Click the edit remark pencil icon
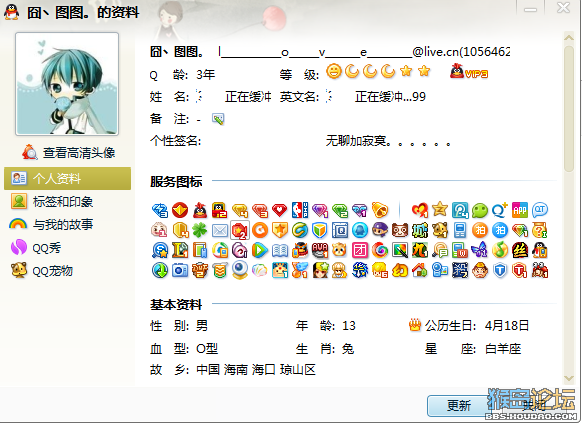 [218, 119]
